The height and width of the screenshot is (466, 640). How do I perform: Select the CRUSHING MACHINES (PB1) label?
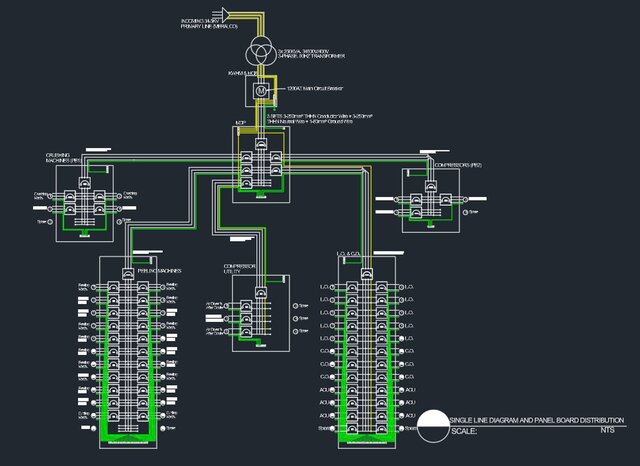point(63,158)
